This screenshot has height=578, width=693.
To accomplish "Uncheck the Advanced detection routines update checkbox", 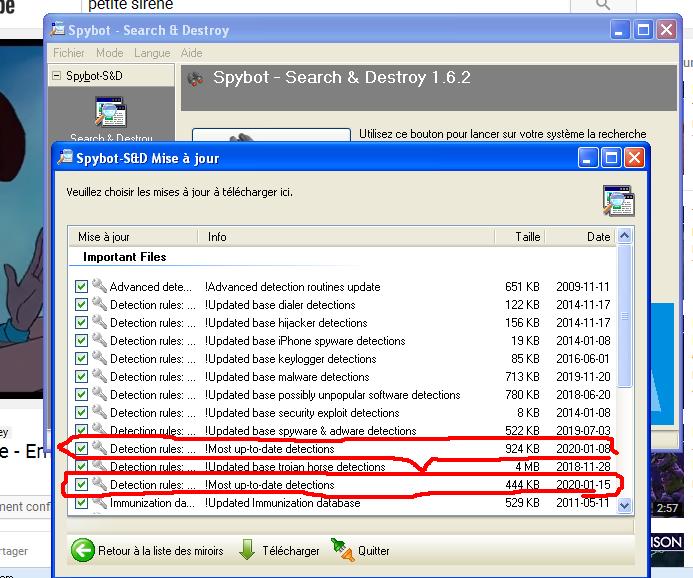I will (x=81, y=286).
